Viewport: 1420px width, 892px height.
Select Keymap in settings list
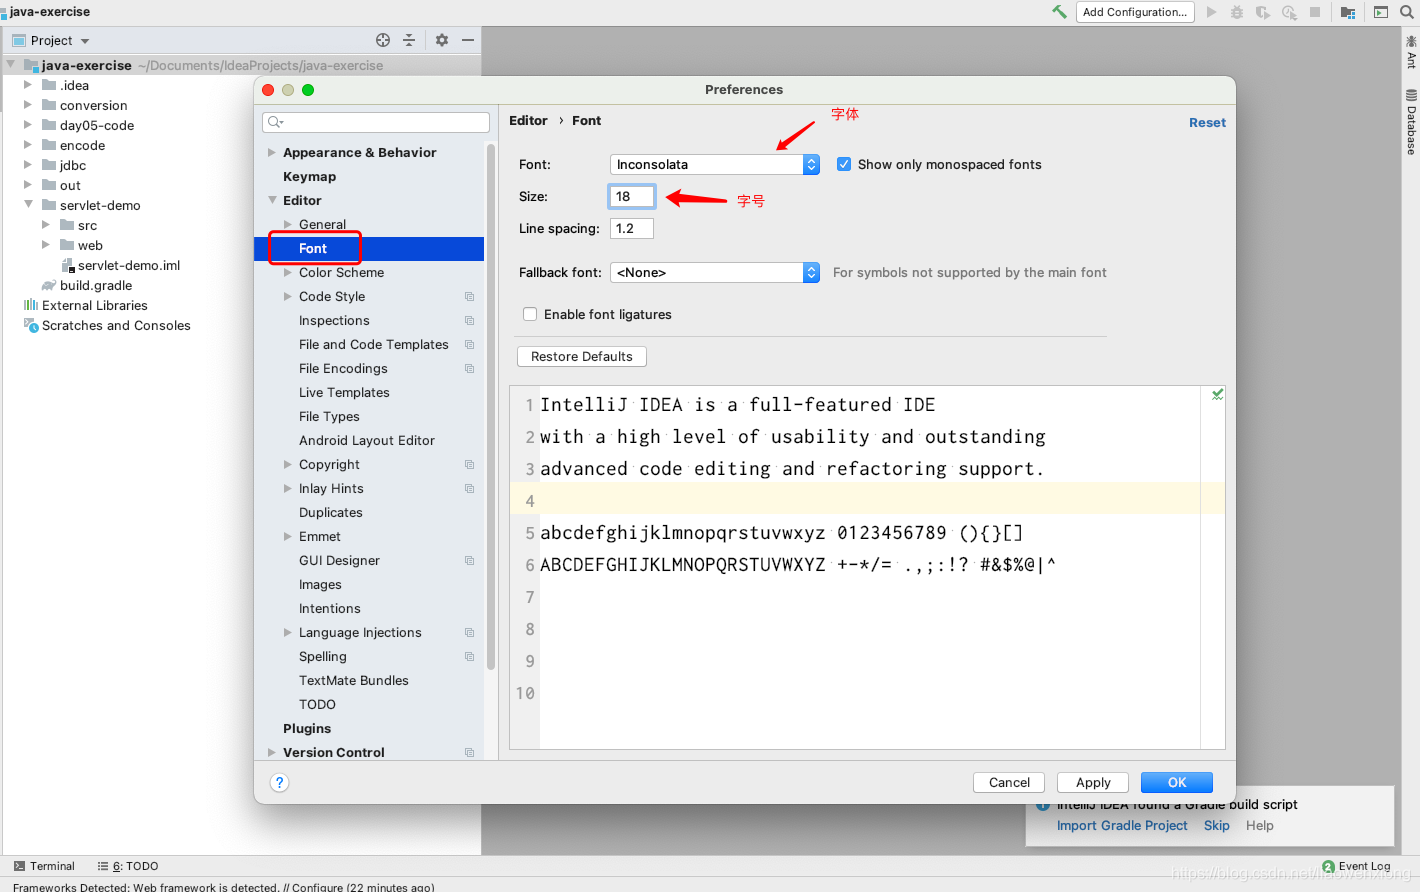click(309, 177)
